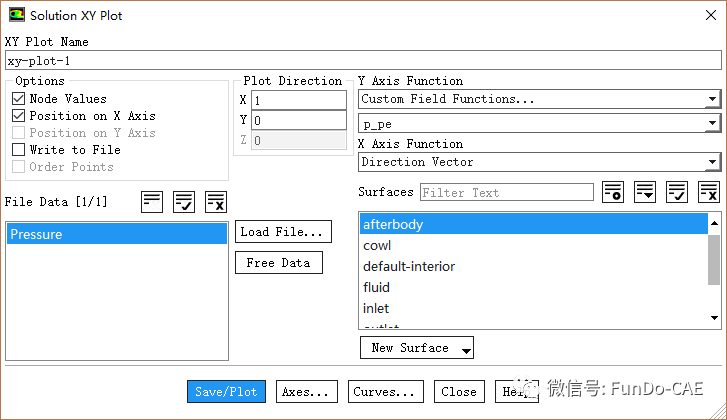The image size is (727, 420).
Task: Click the Solution XY Plot window icon
Action: tap(16, 16)
